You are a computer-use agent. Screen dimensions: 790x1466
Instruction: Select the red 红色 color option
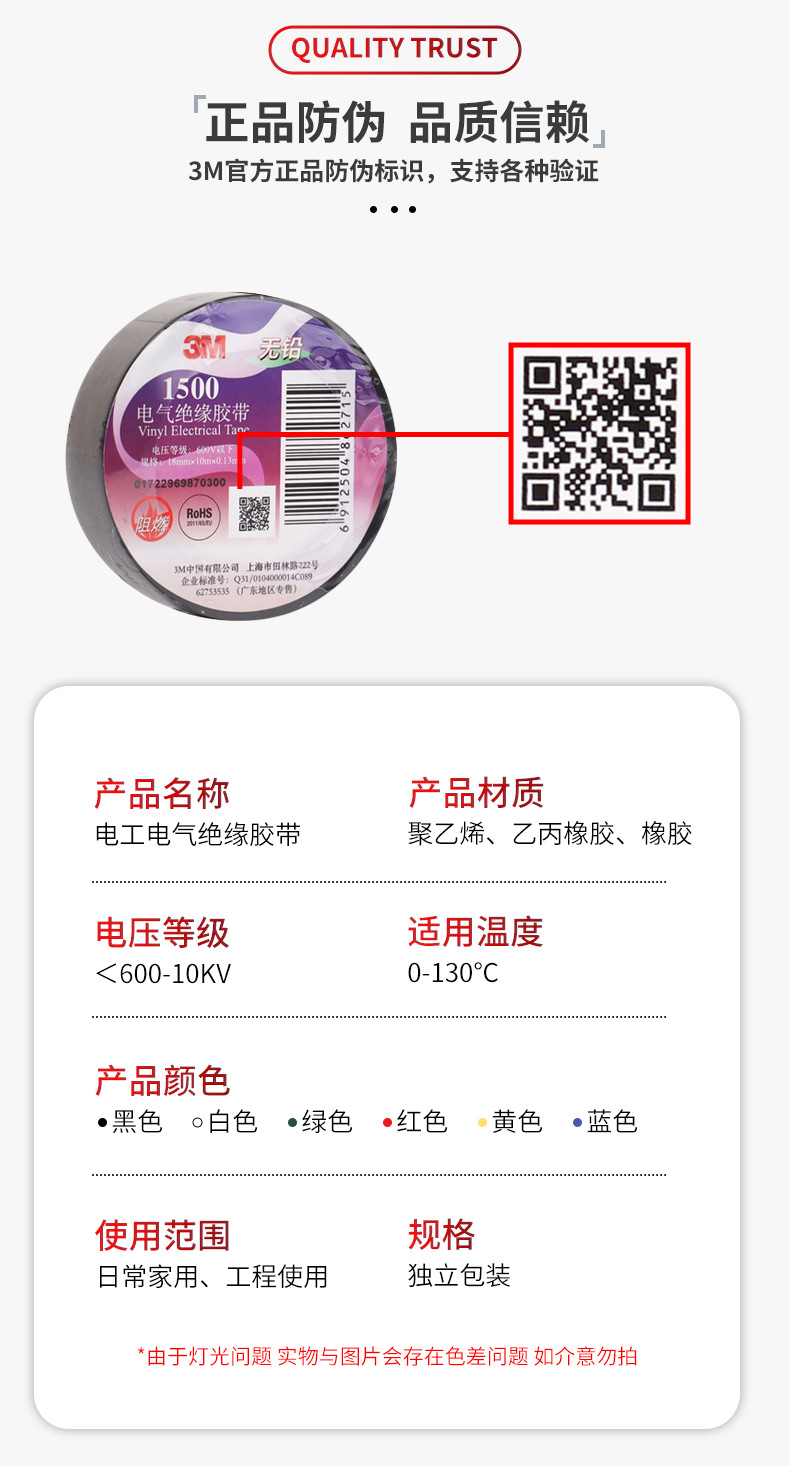pyautogui.click(x=414, y=1122)
